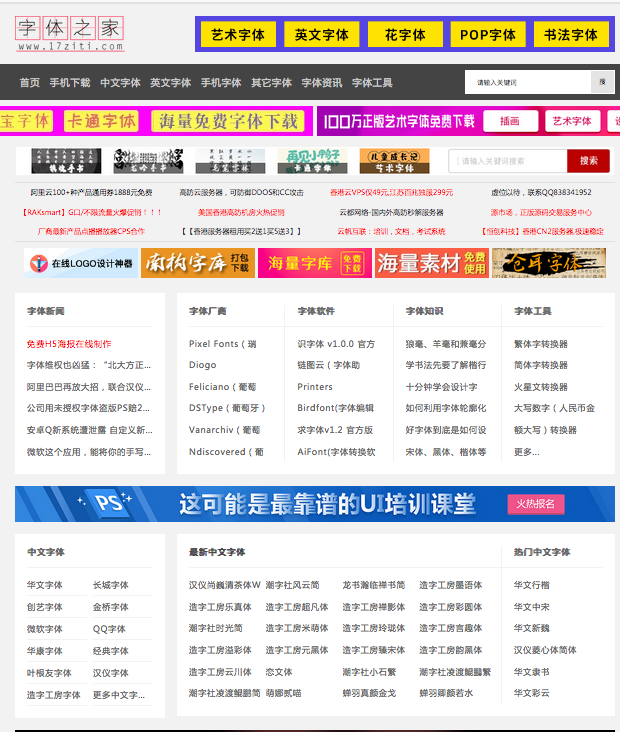Open the 南构字库 打包下载 banner
620x732 pixels.
(x=198, y=263)
